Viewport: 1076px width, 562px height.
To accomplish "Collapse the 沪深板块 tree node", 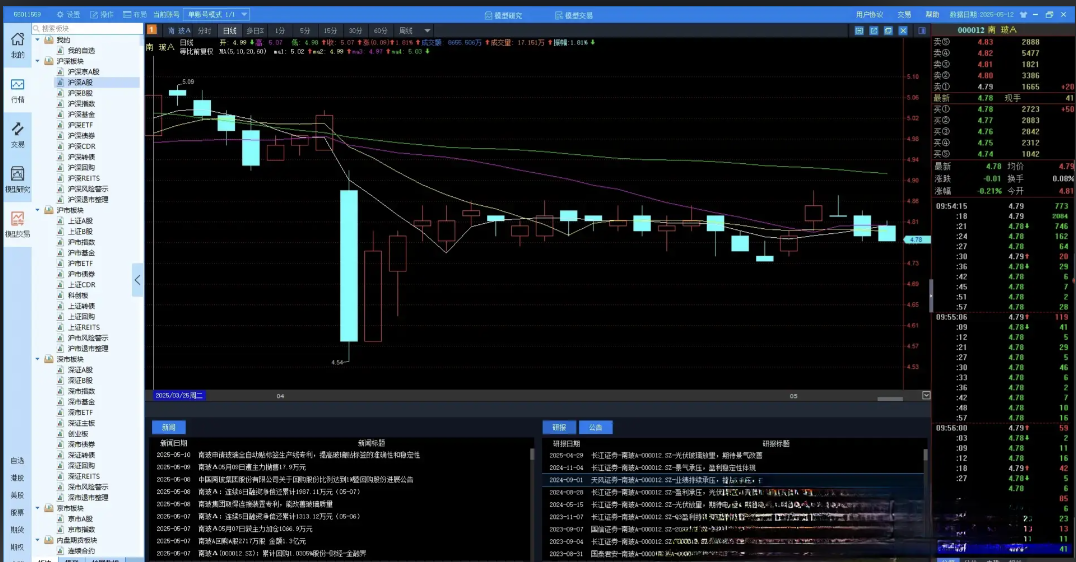I will [x=38, y=61].
